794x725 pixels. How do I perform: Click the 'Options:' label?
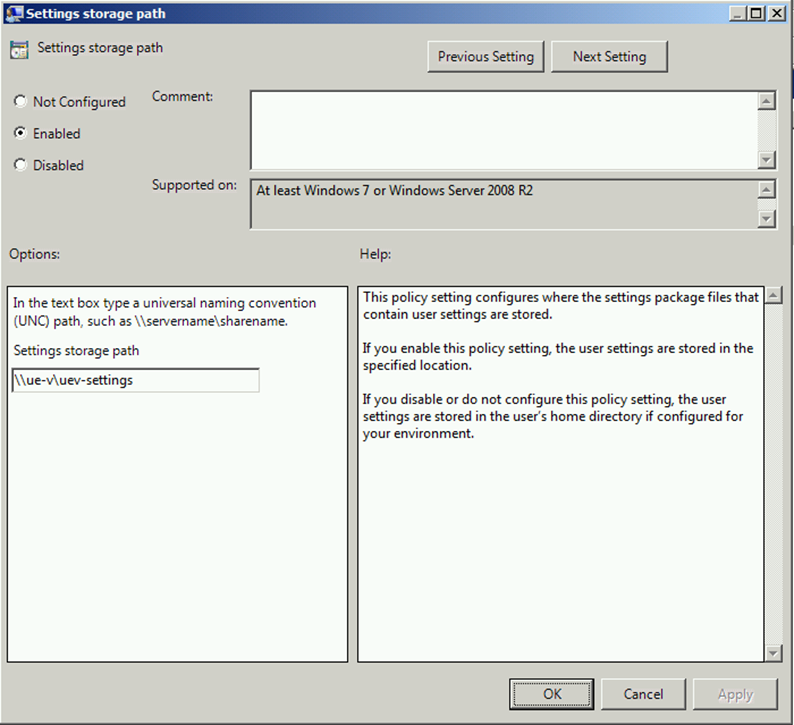(34, 254)
